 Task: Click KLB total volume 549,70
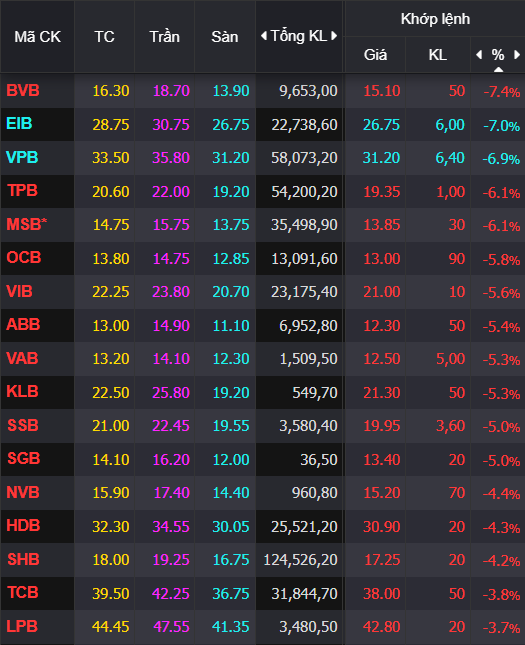pyautogui.click(x=315, y=393)
